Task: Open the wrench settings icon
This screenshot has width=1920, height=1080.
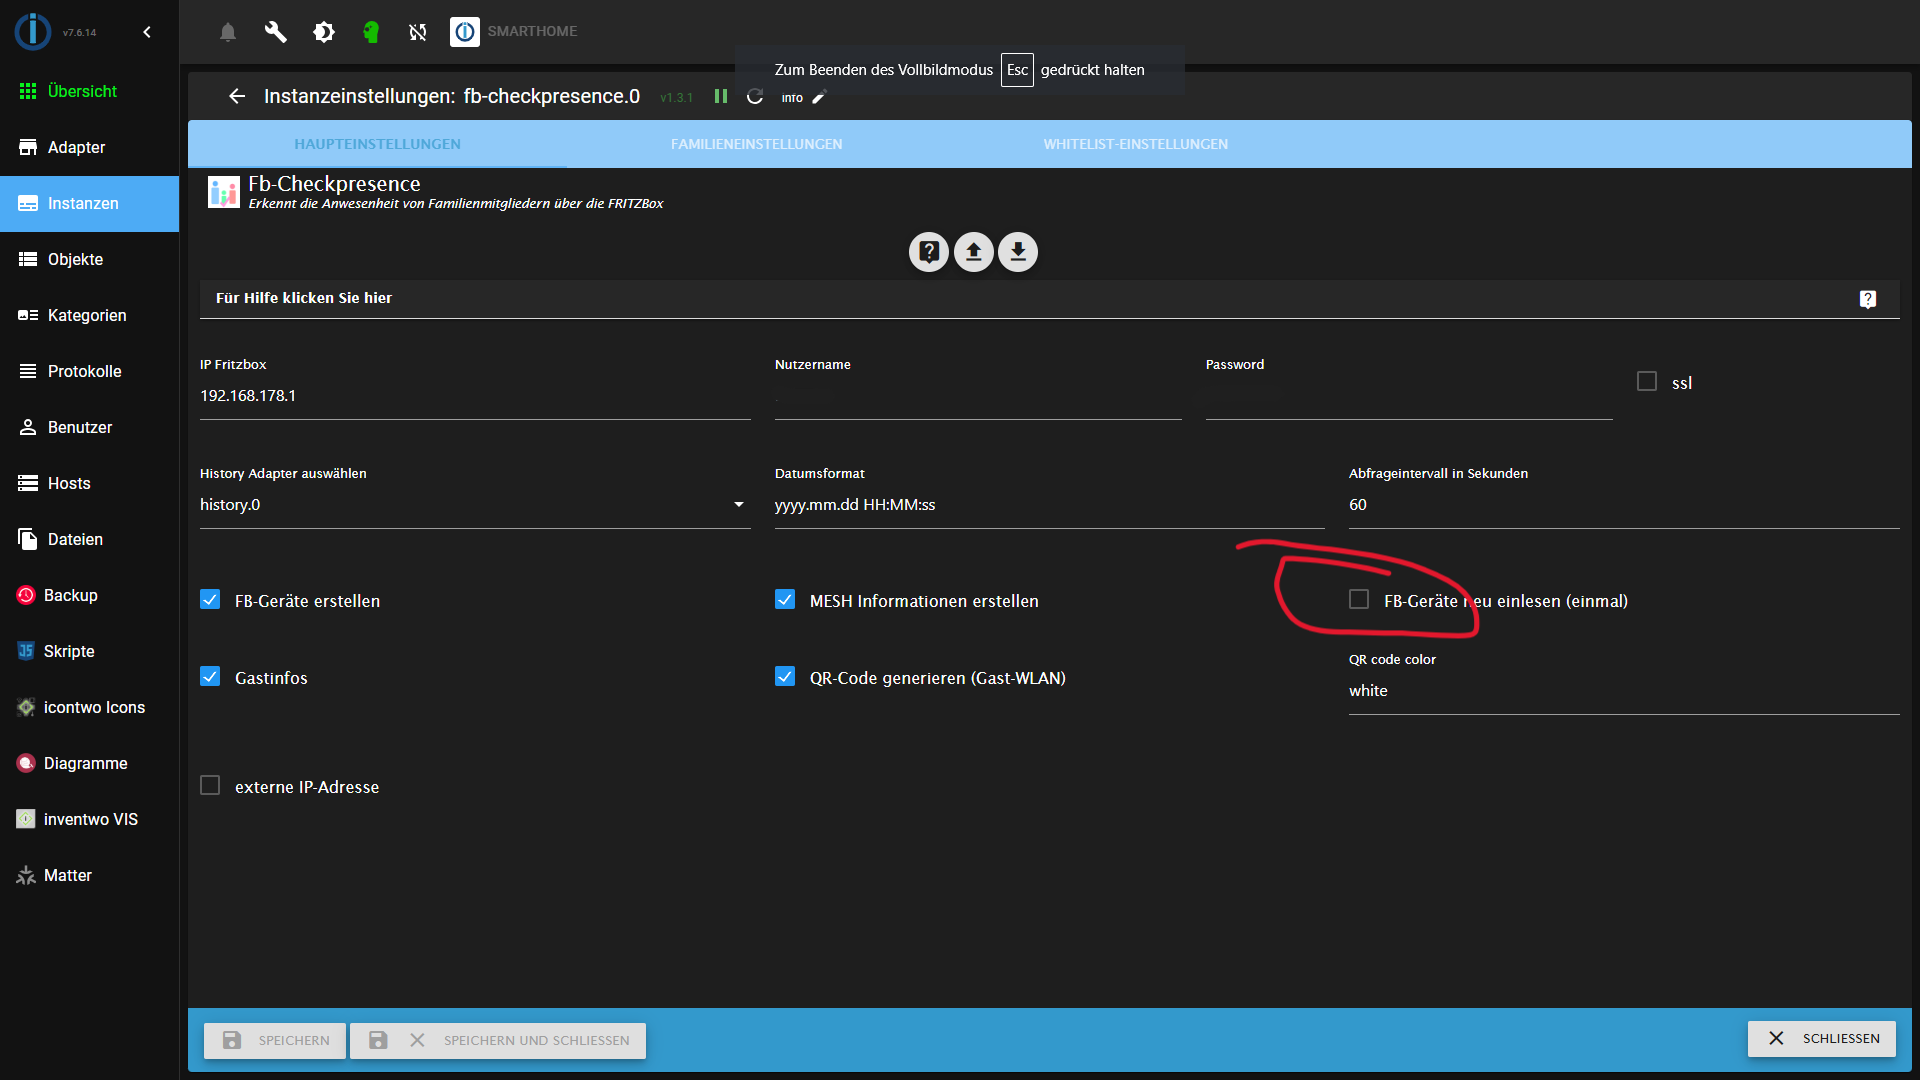Action: (275, 32)
